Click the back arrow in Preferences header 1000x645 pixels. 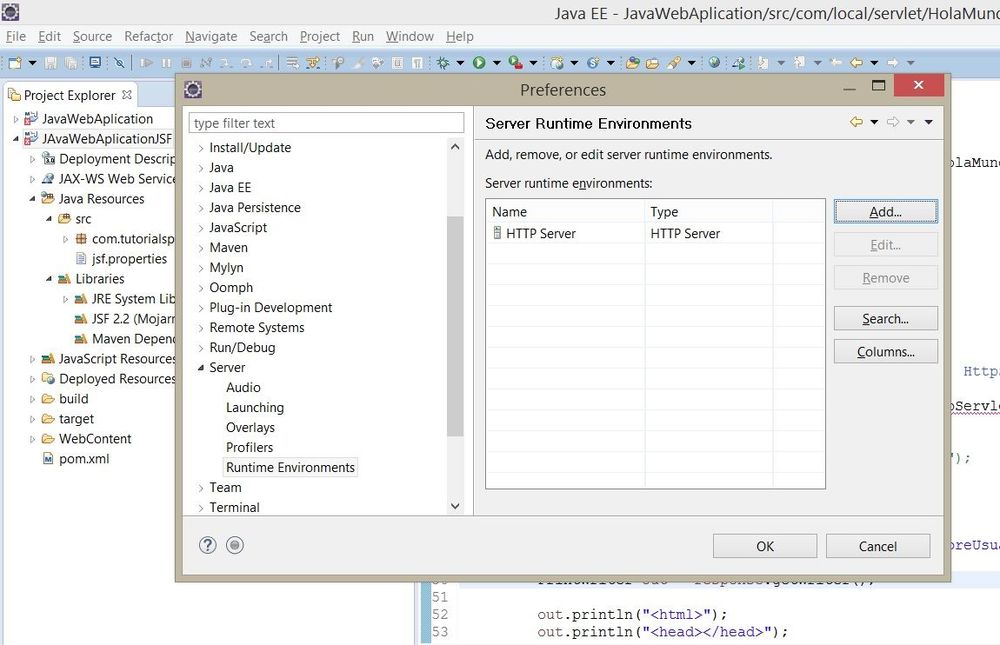[856, 123]
